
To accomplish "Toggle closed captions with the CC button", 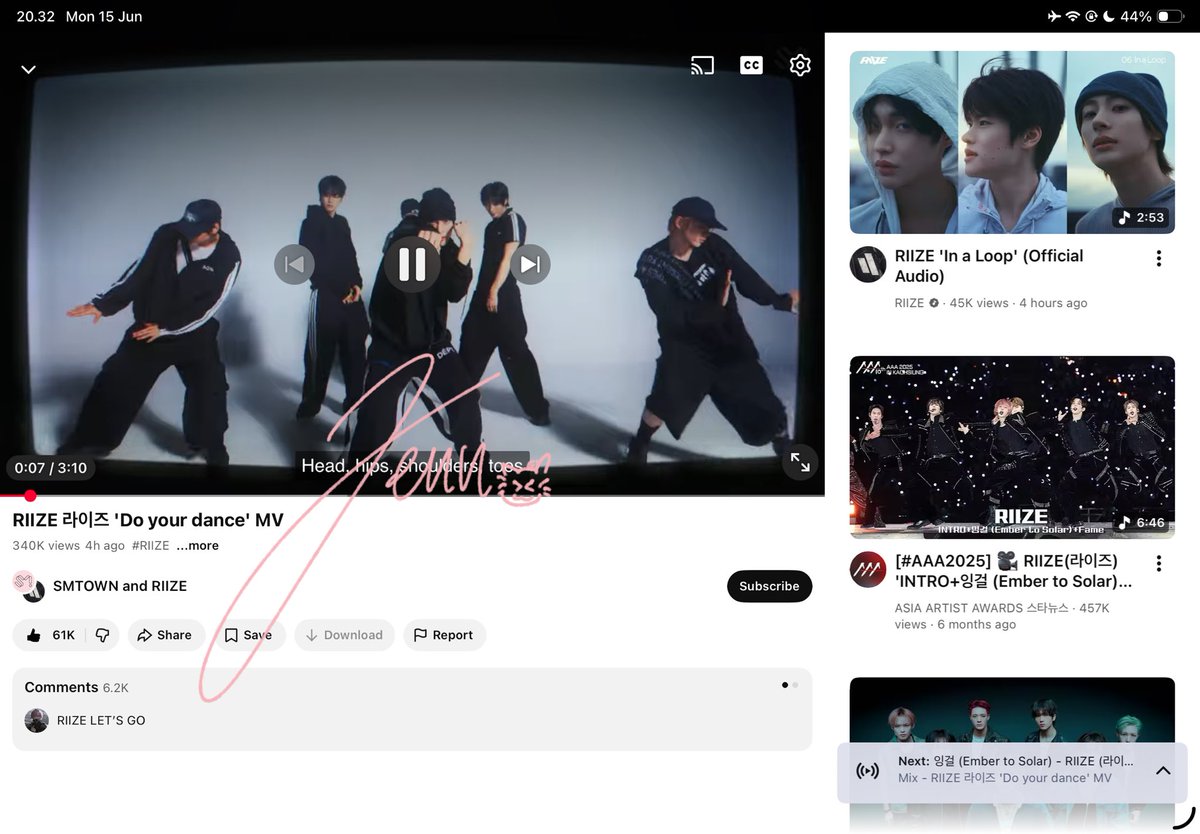I will (x=751, y=65).
